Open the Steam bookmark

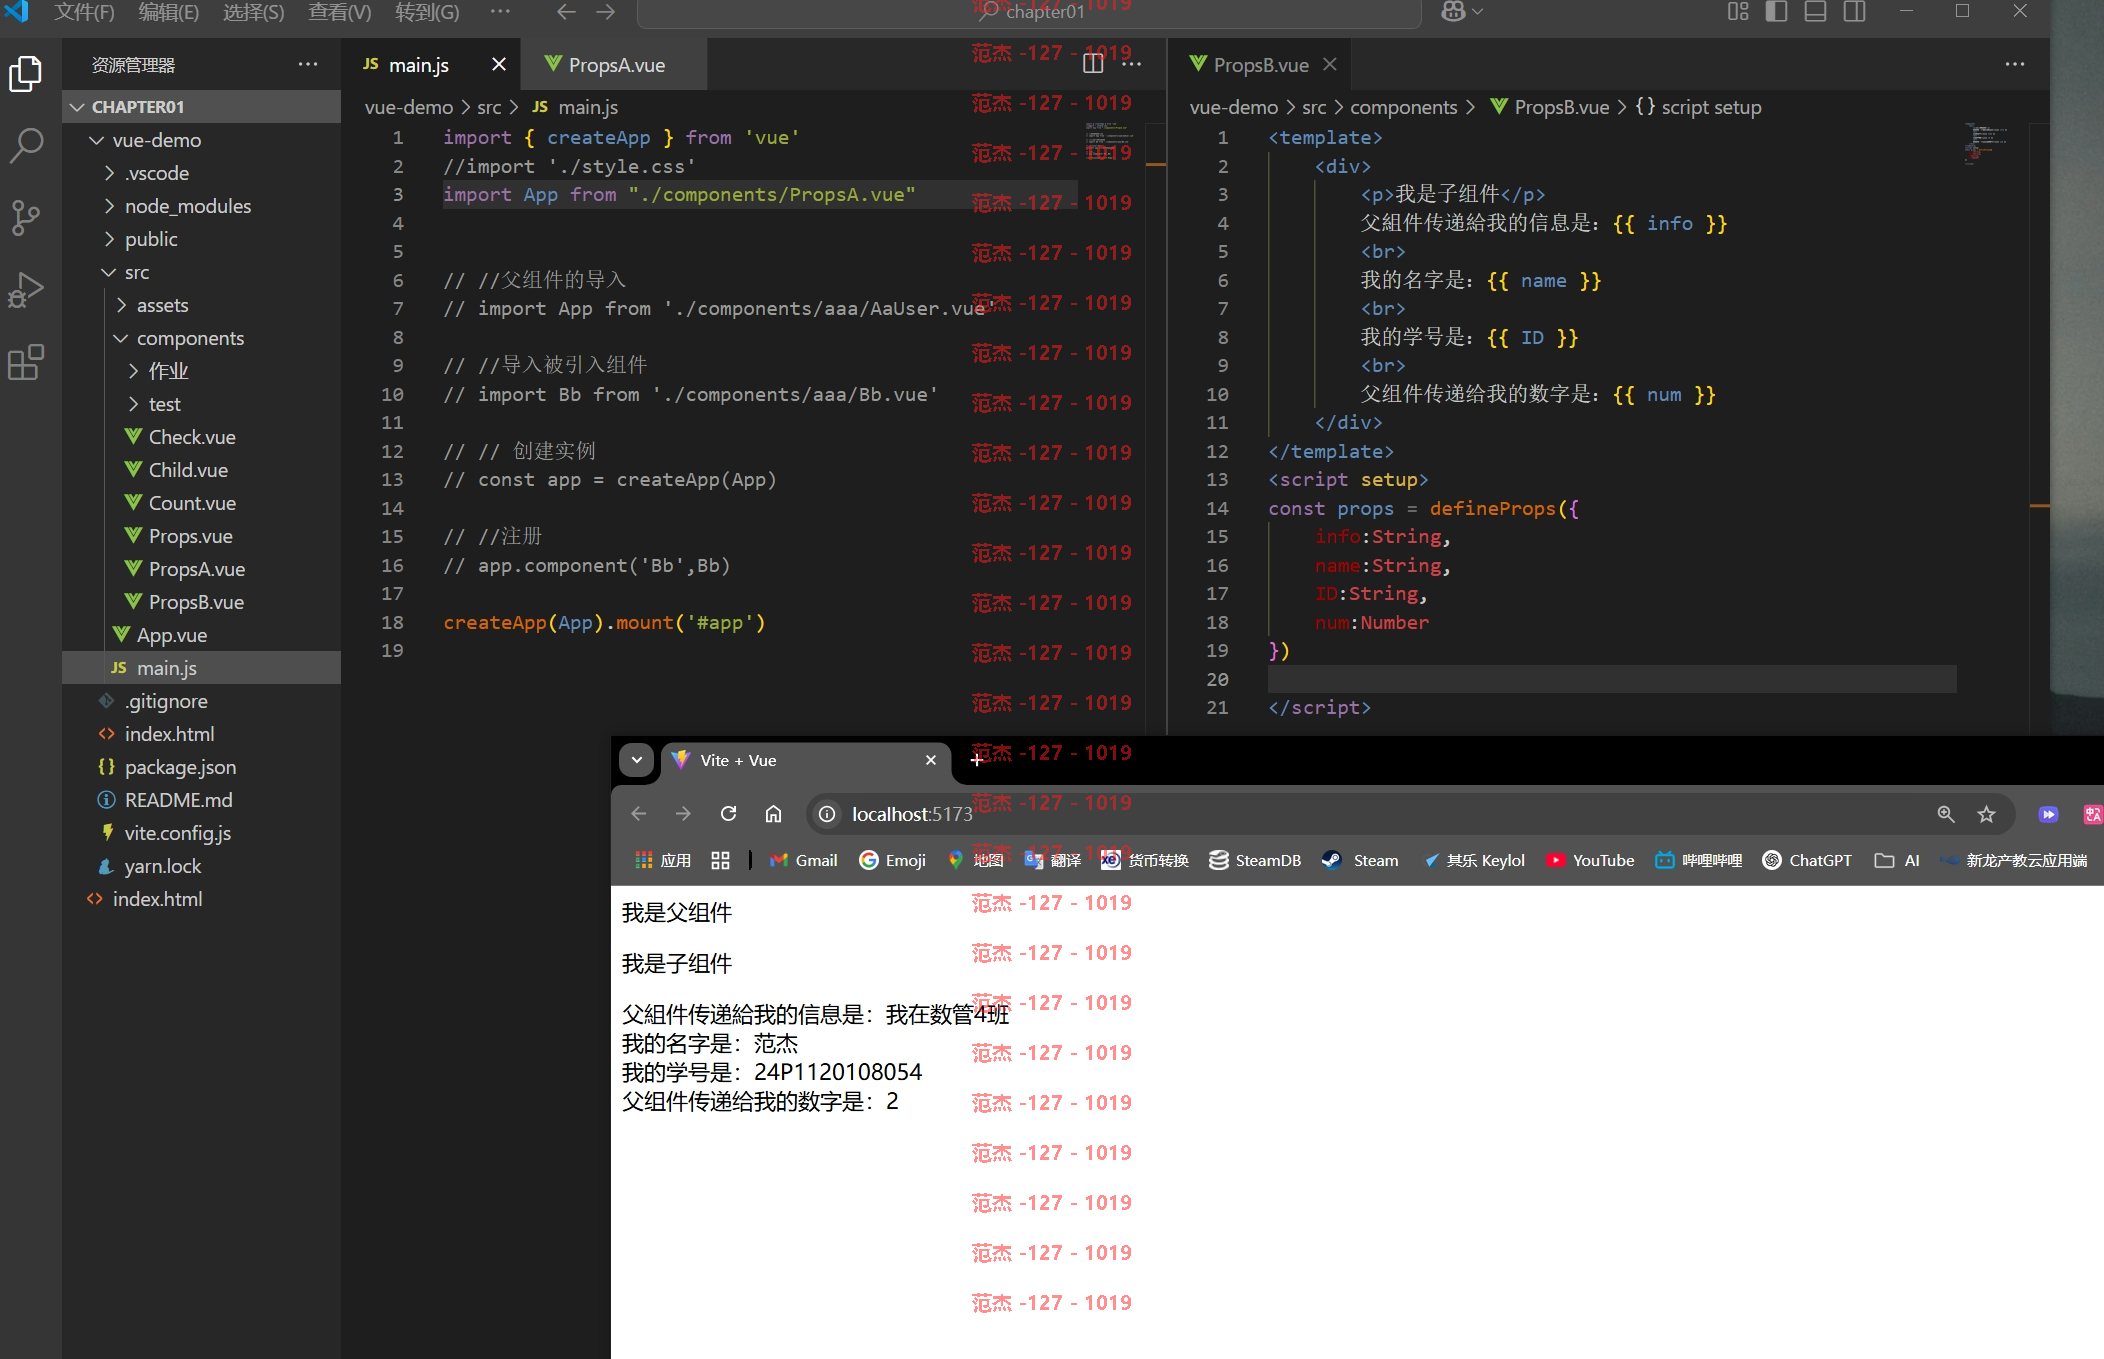pyautogui.click(x=1360, y=860)
